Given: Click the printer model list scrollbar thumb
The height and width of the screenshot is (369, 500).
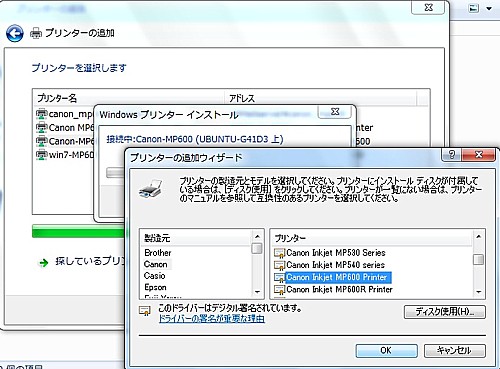Looking at the screenshot, I should (478, 259).
